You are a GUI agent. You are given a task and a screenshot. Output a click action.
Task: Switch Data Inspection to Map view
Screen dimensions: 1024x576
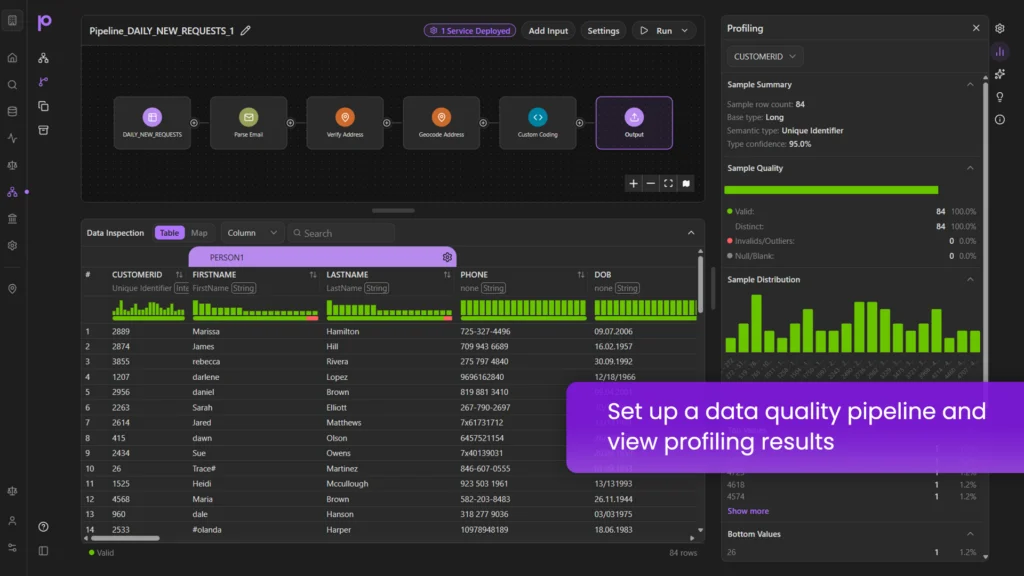(x=199, y=233)
